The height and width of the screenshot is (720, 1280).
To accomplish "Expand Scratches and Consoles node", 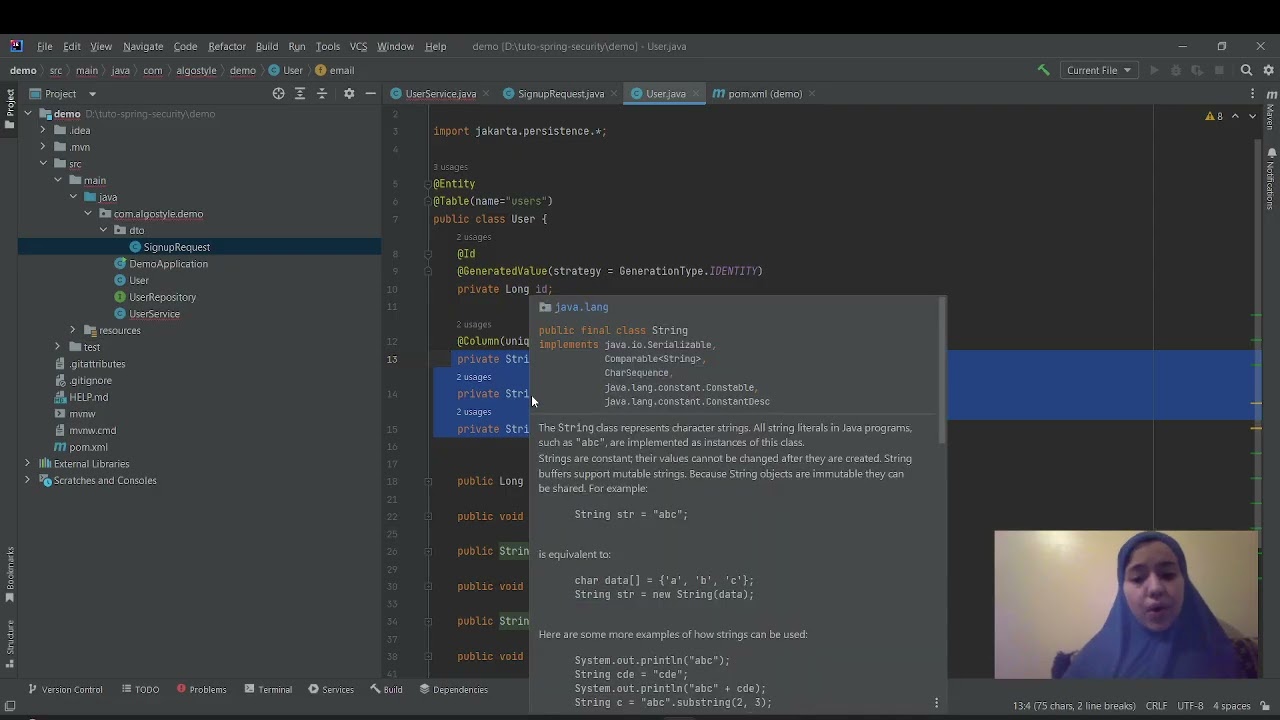I will (28, 480).
